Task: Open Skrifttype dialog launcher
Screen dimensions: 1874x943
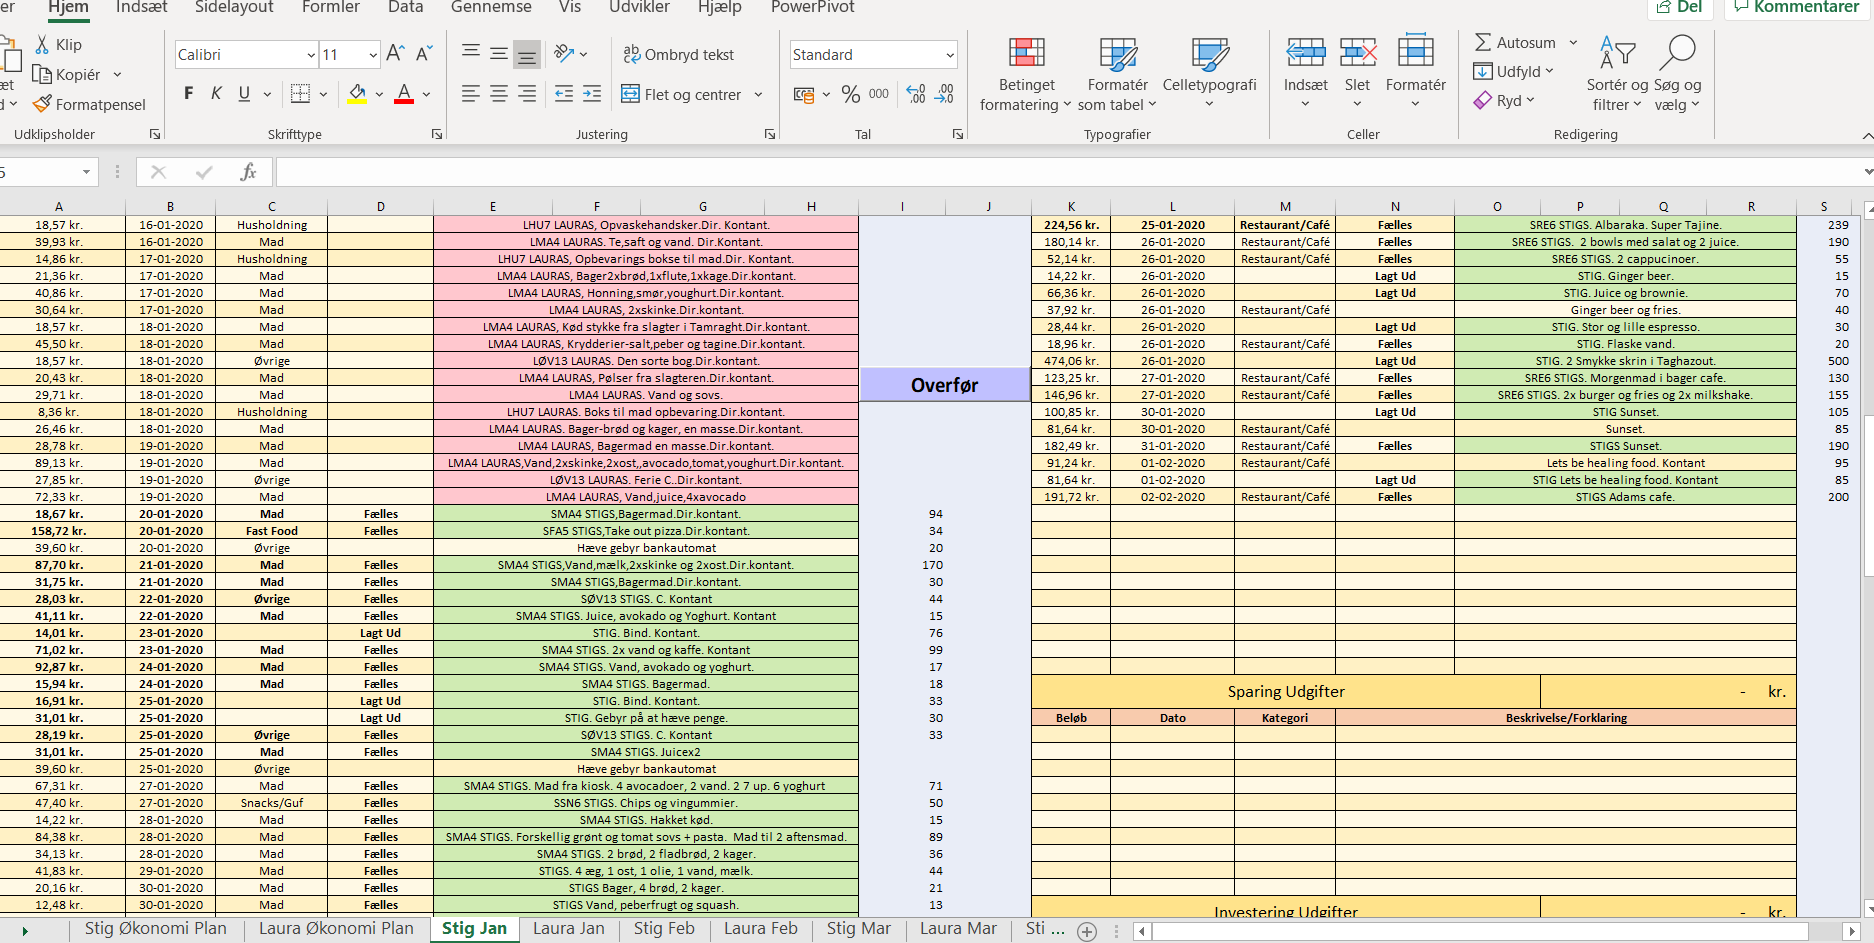Action: pos(437,134)
